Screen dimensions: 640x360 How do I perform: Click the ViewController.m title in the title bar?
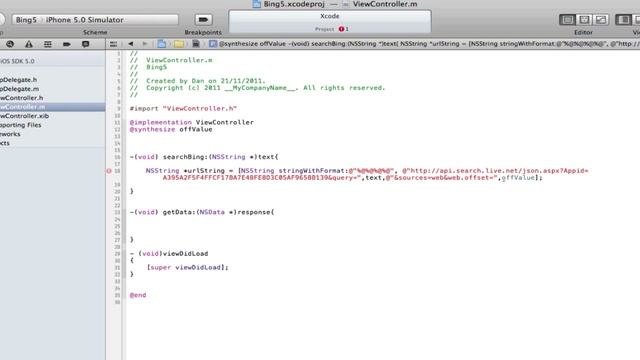[x=384, y=4]
